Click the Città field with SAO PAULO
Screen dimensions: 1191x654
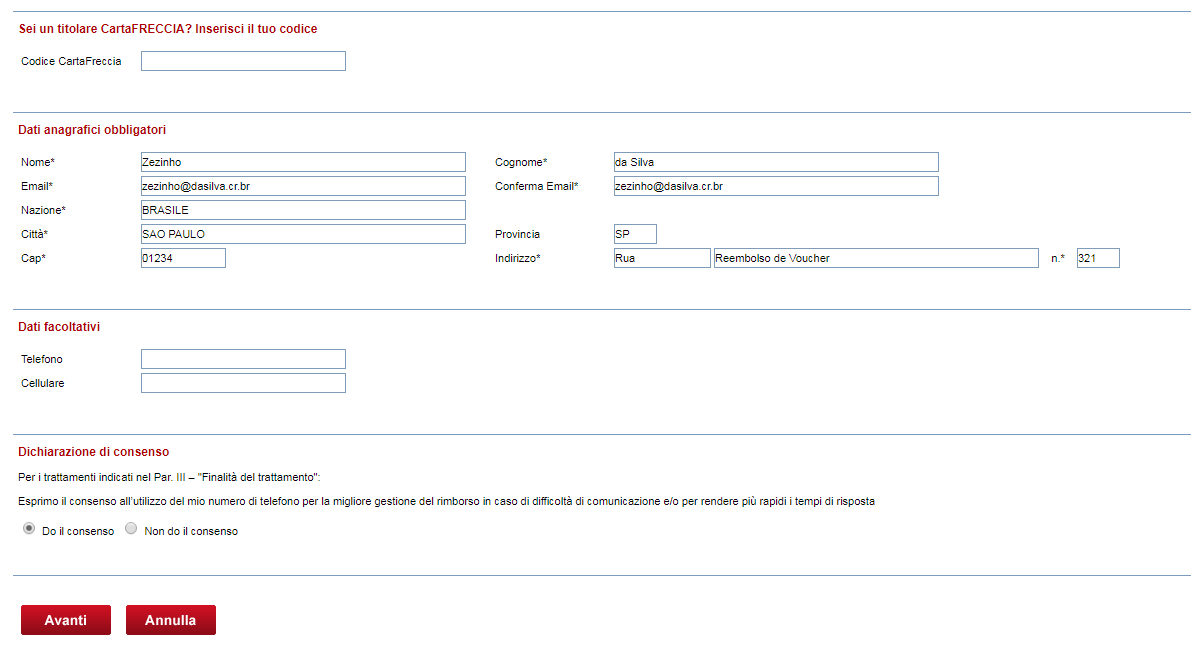(x=303, y=234)
